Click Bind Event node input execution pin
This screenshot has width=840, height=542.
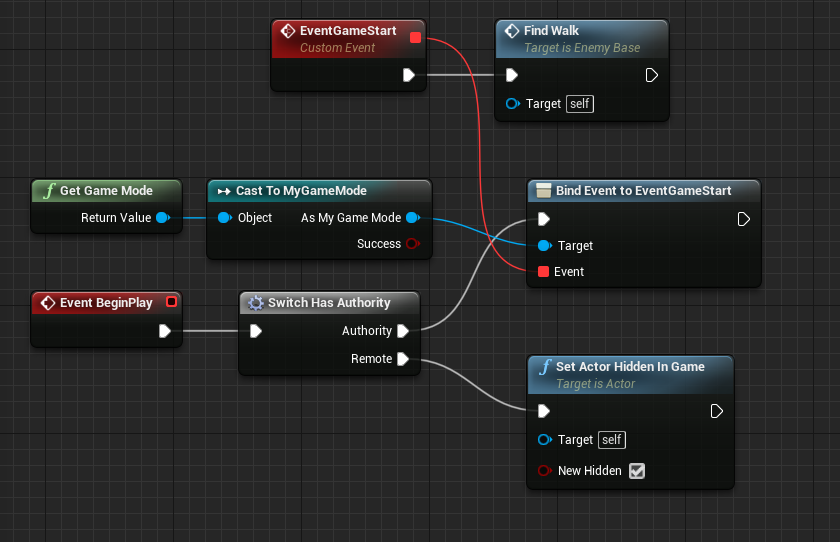pos(544,219)
